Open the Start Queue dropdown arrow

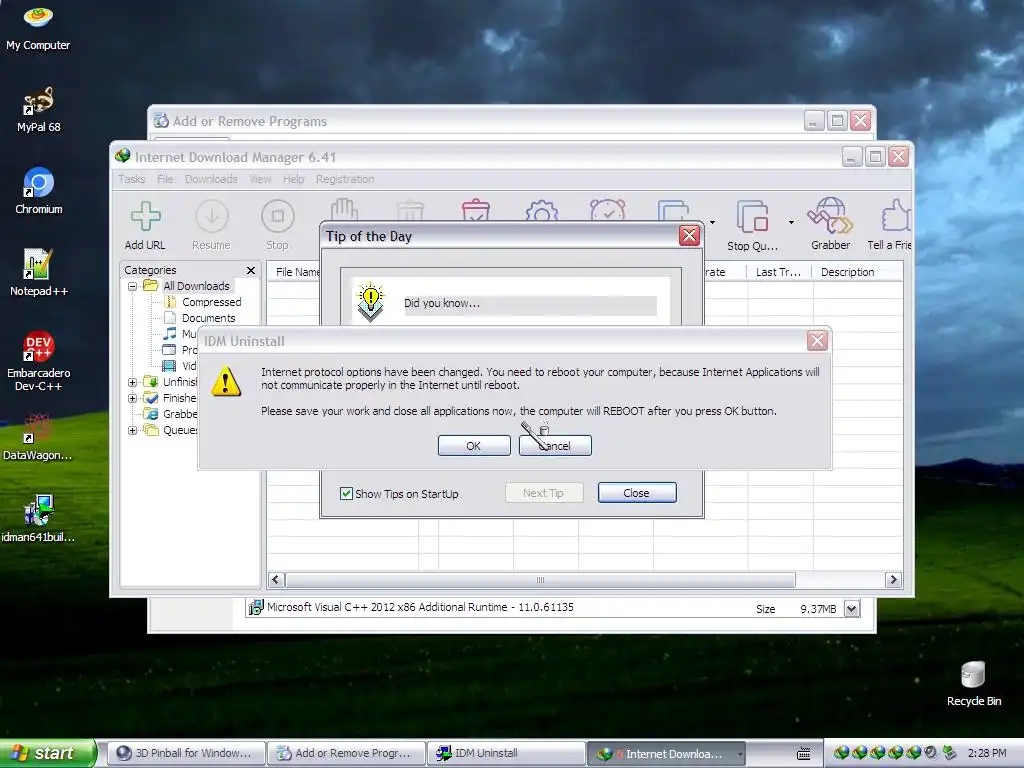pos(712,223)
